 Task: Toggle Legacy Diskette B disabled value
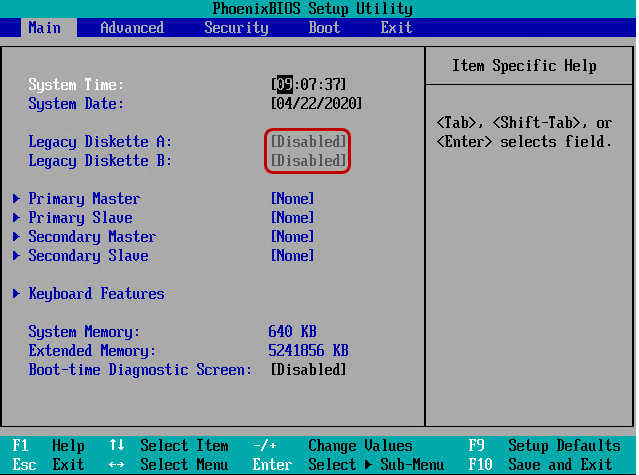[308, 161]
